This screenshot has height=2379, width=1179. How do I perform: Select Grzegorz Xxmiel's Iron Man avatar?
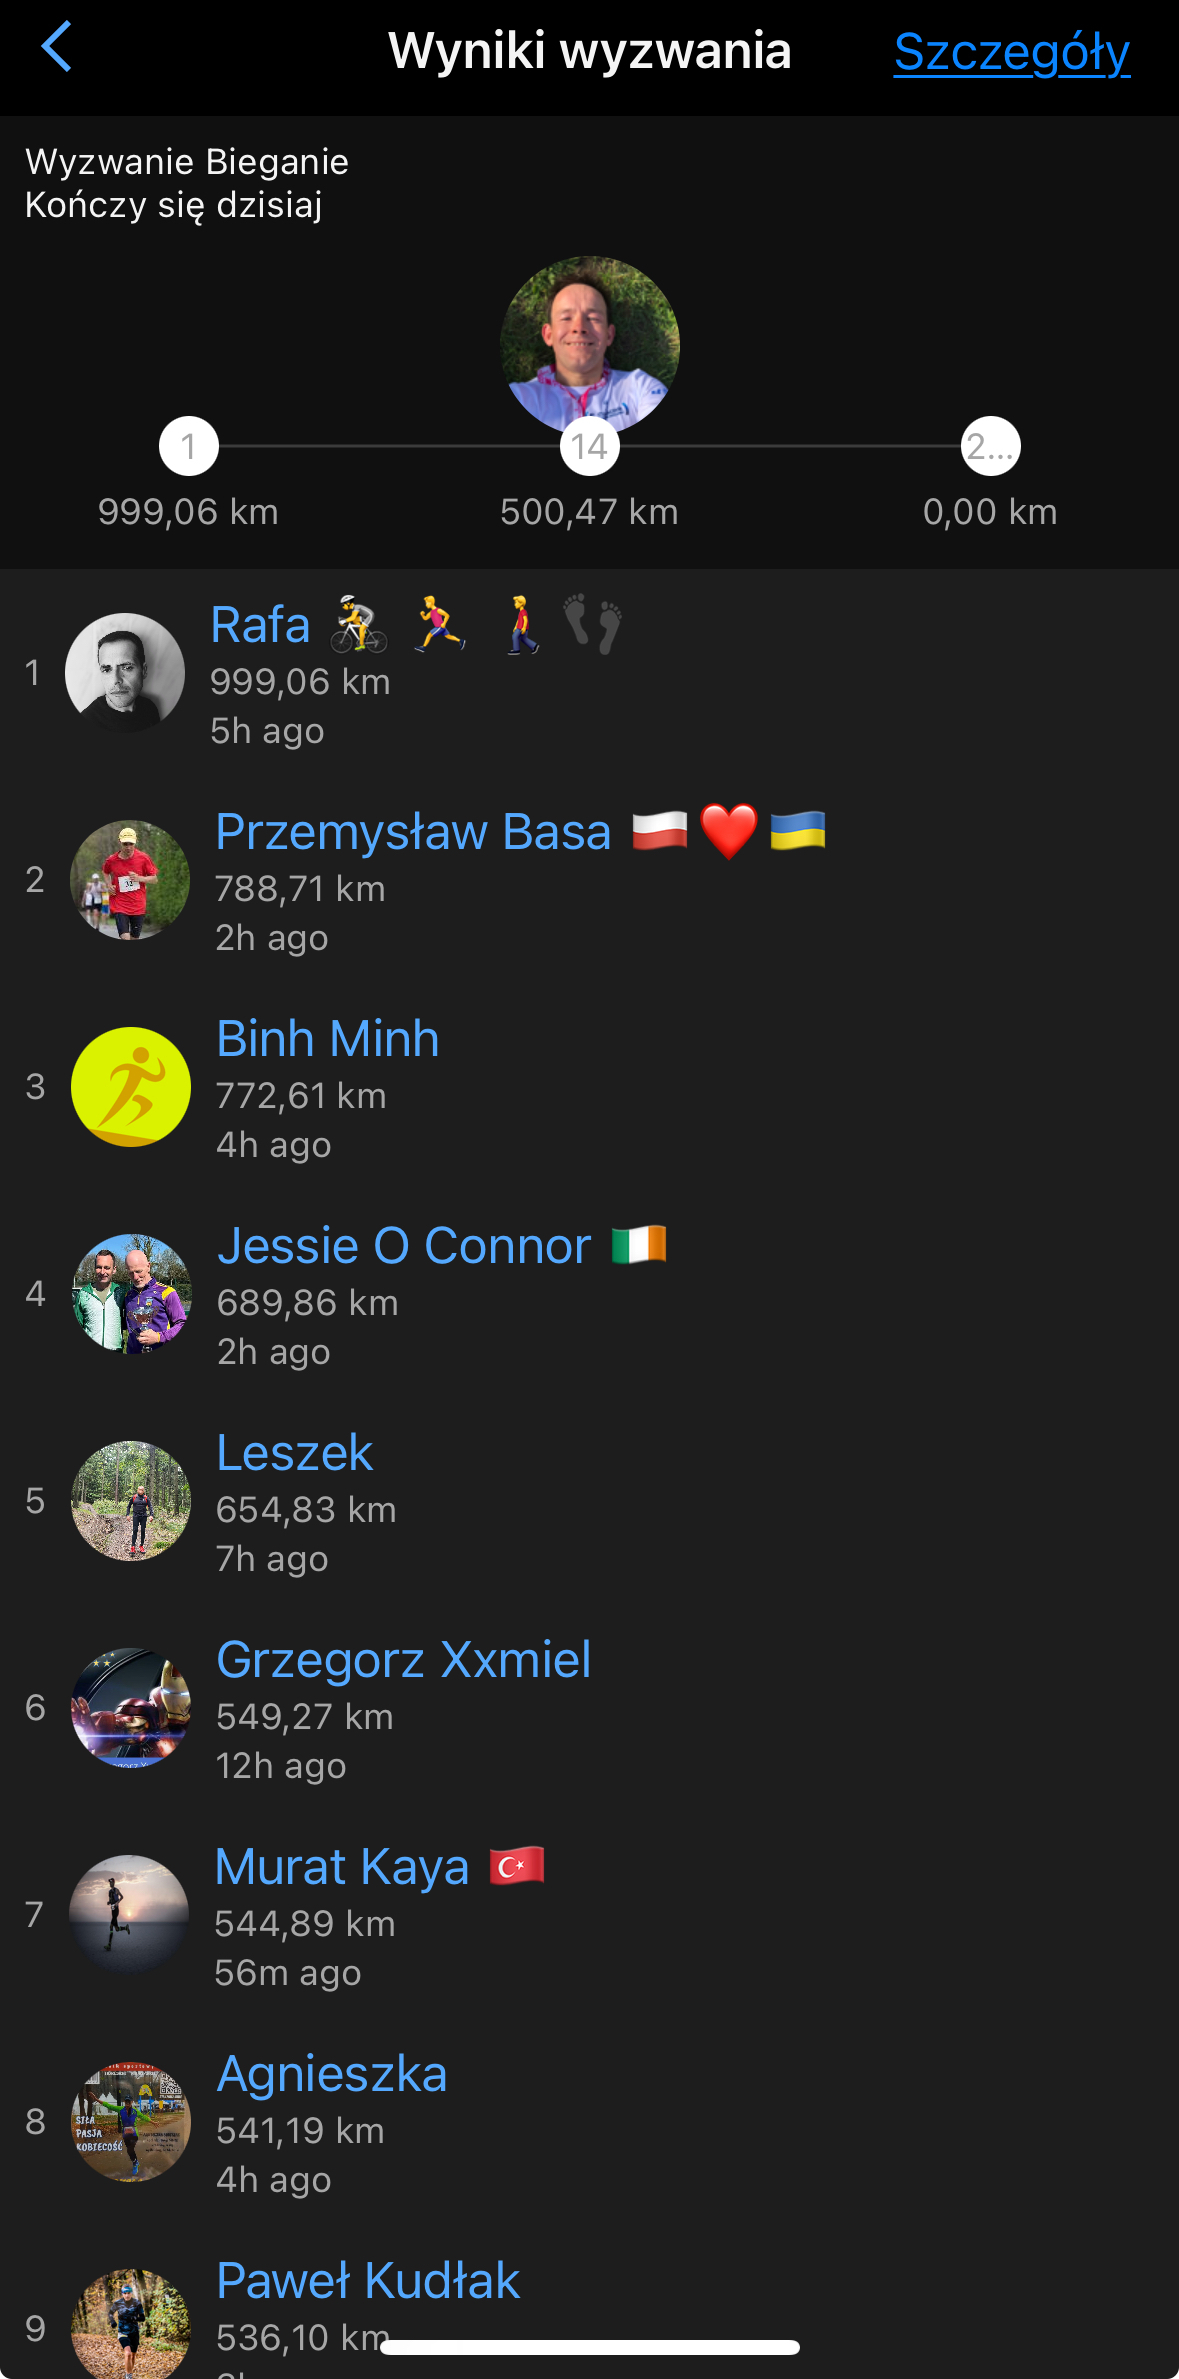click(131, 1708)
